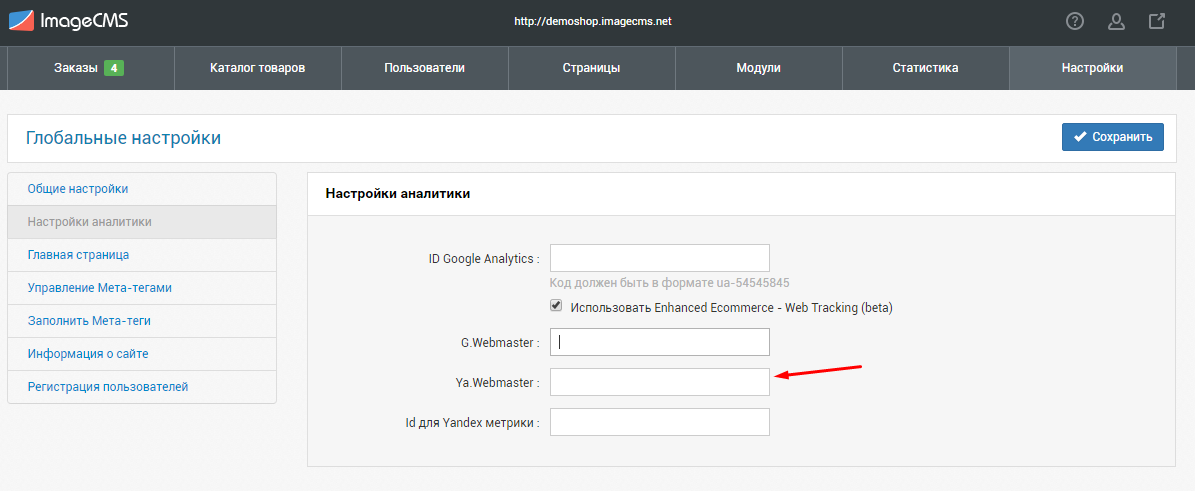Open the Модули menu
Screen dimensions: 1195x491
coord(758,68)
